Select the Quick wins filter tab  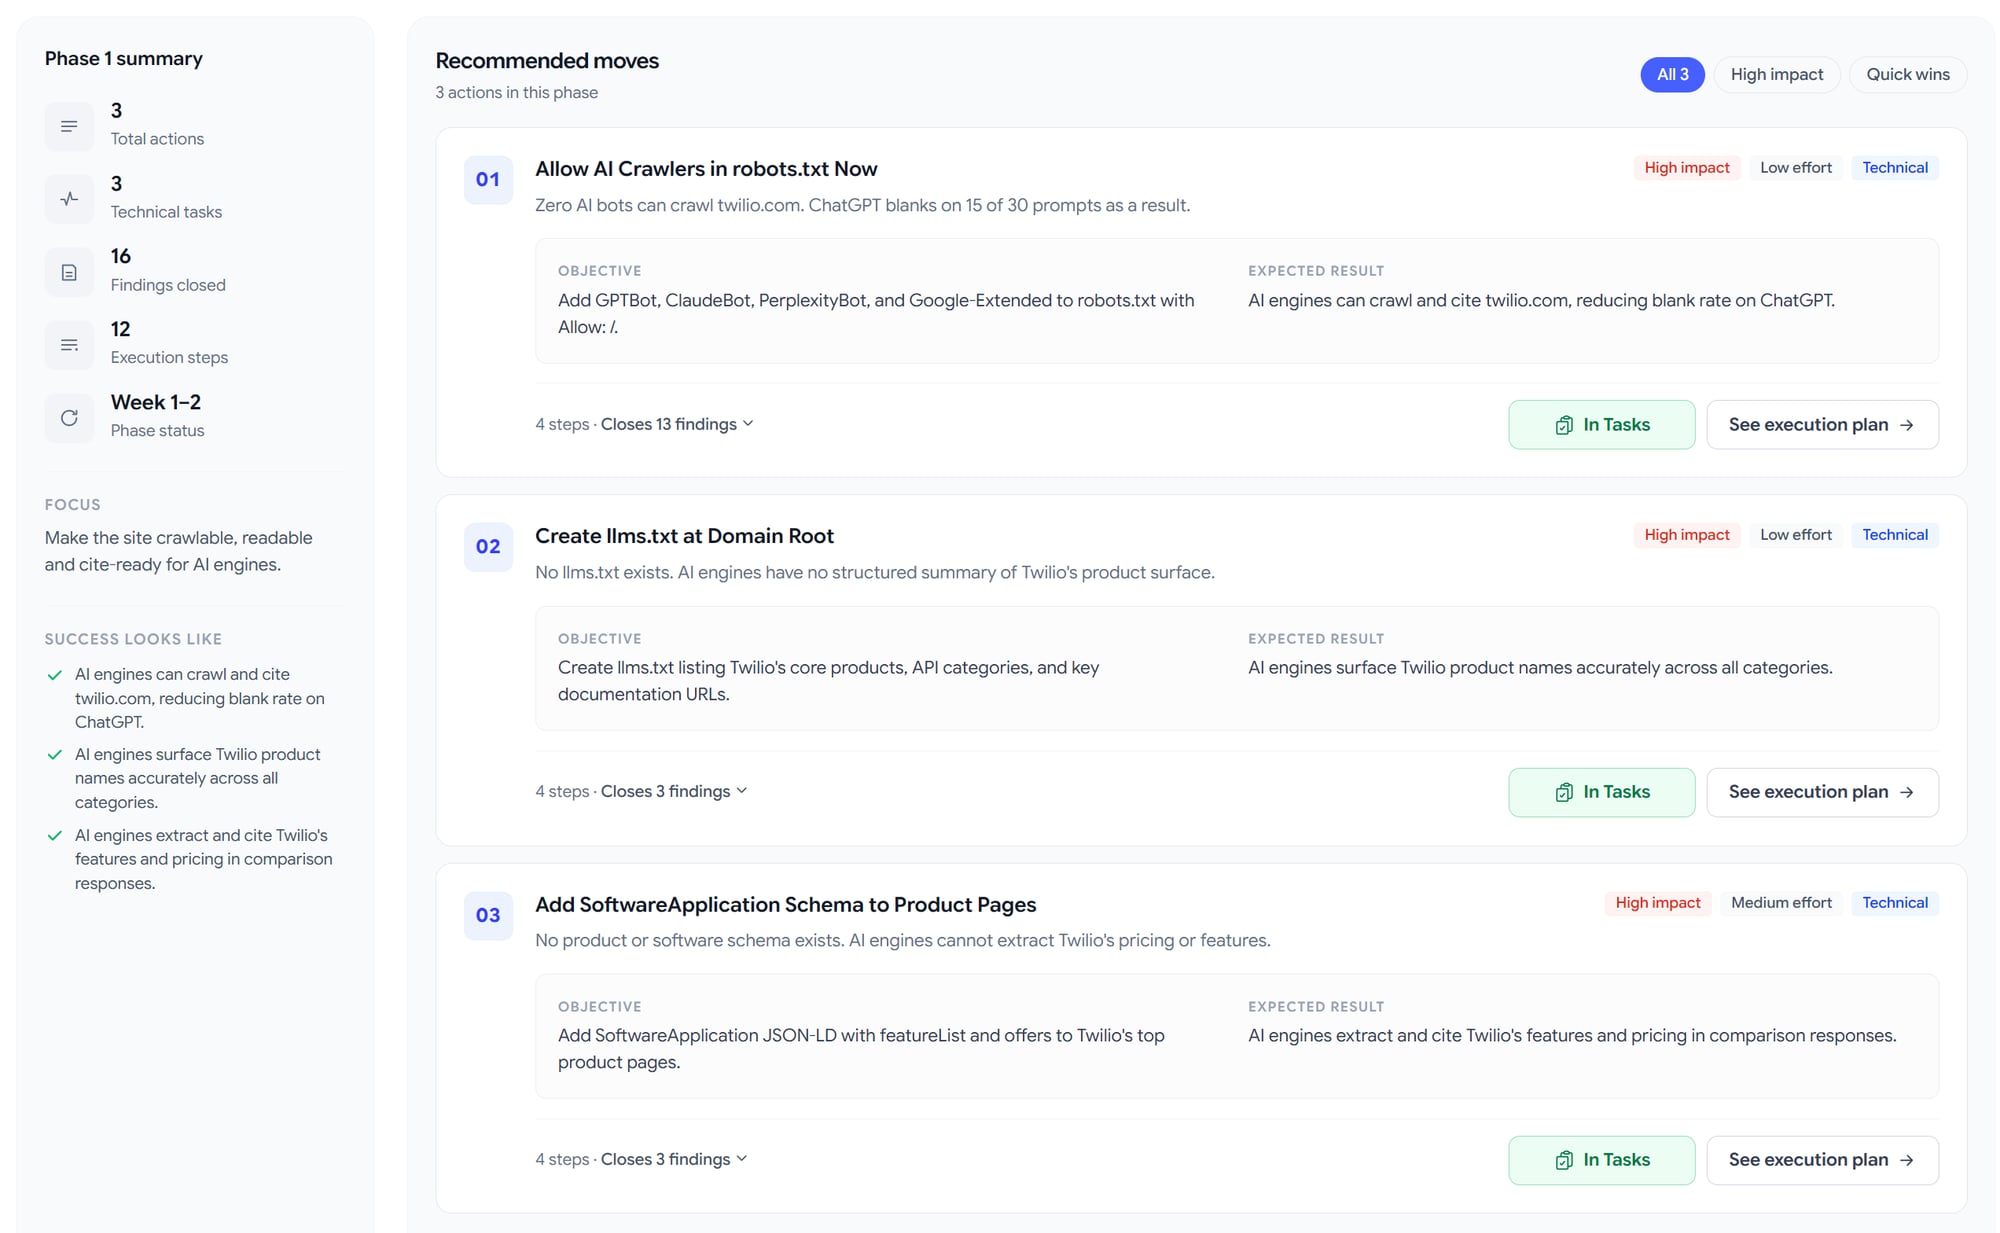1908,75
